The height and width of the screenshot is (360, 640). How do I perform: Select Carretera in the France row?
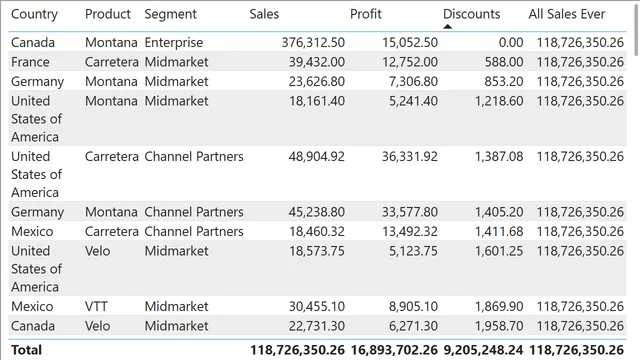[112, 62]
